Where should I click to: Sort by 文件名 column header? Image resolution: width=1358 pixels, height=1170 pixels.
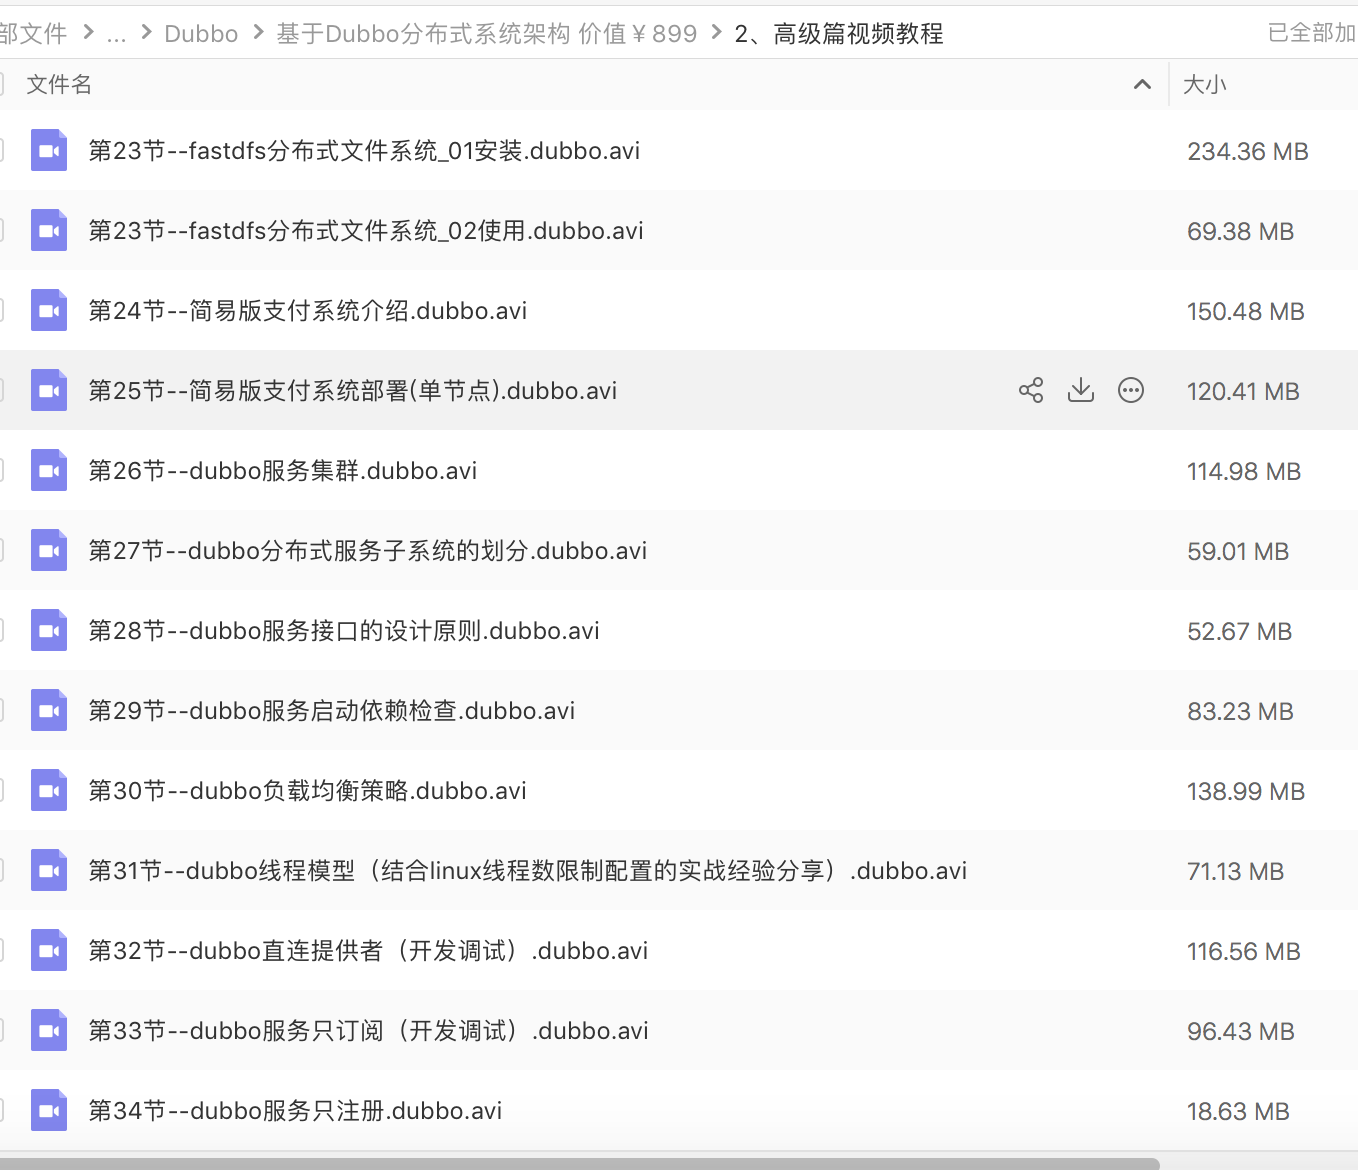pyautogui.click(x=59, y=85)
